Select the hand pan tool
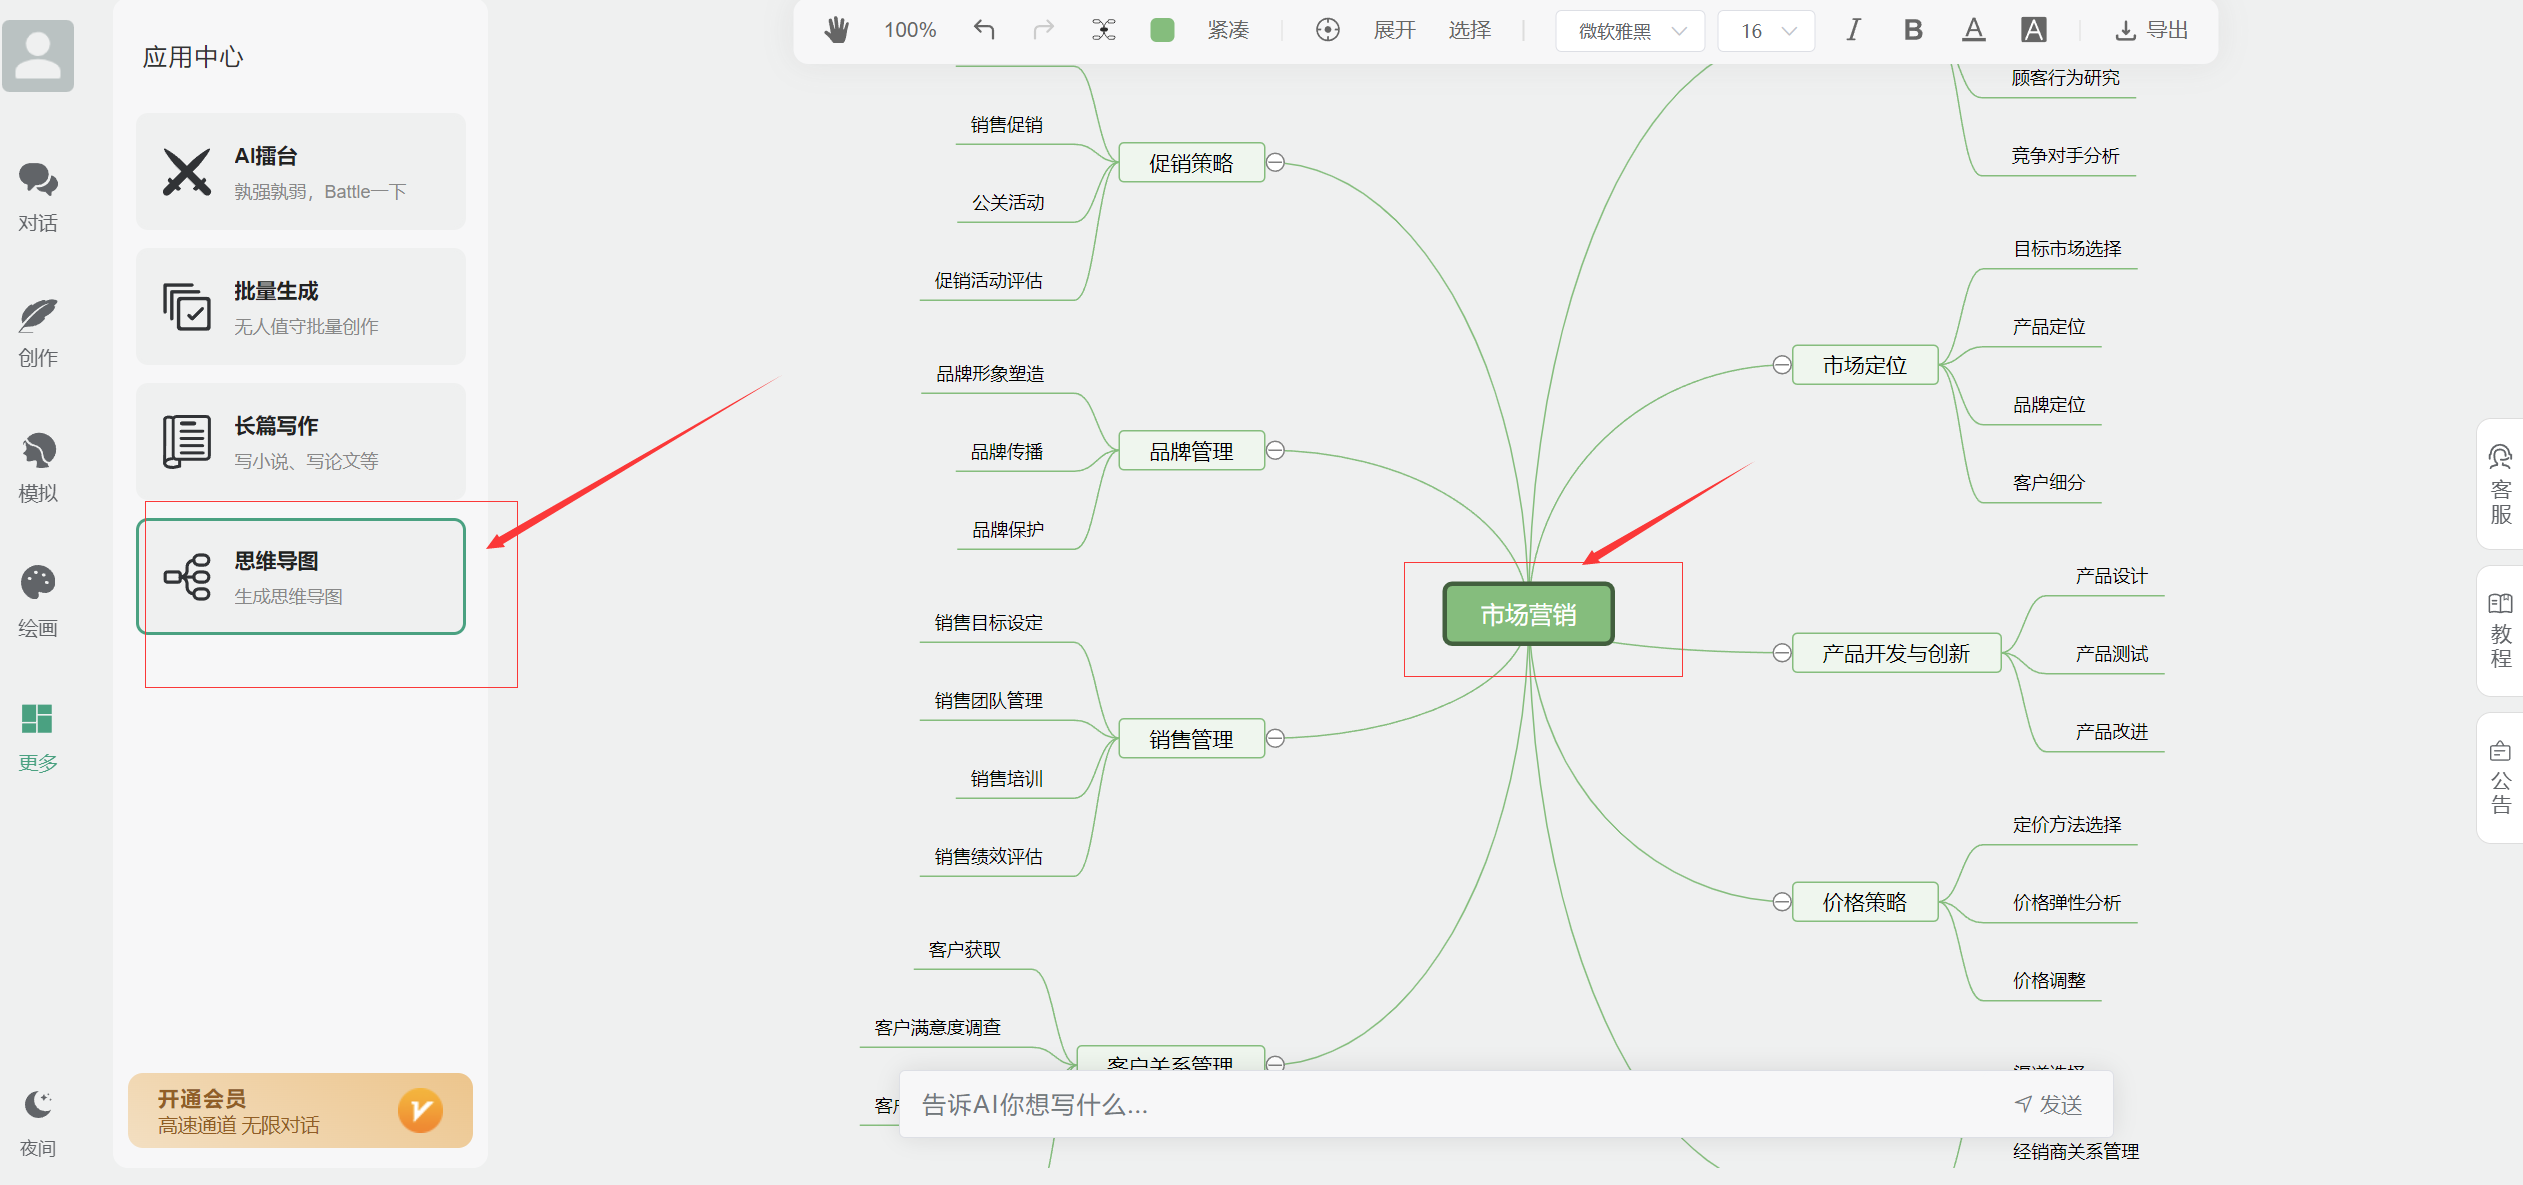2523x1185 pixels. click(836, 30)
